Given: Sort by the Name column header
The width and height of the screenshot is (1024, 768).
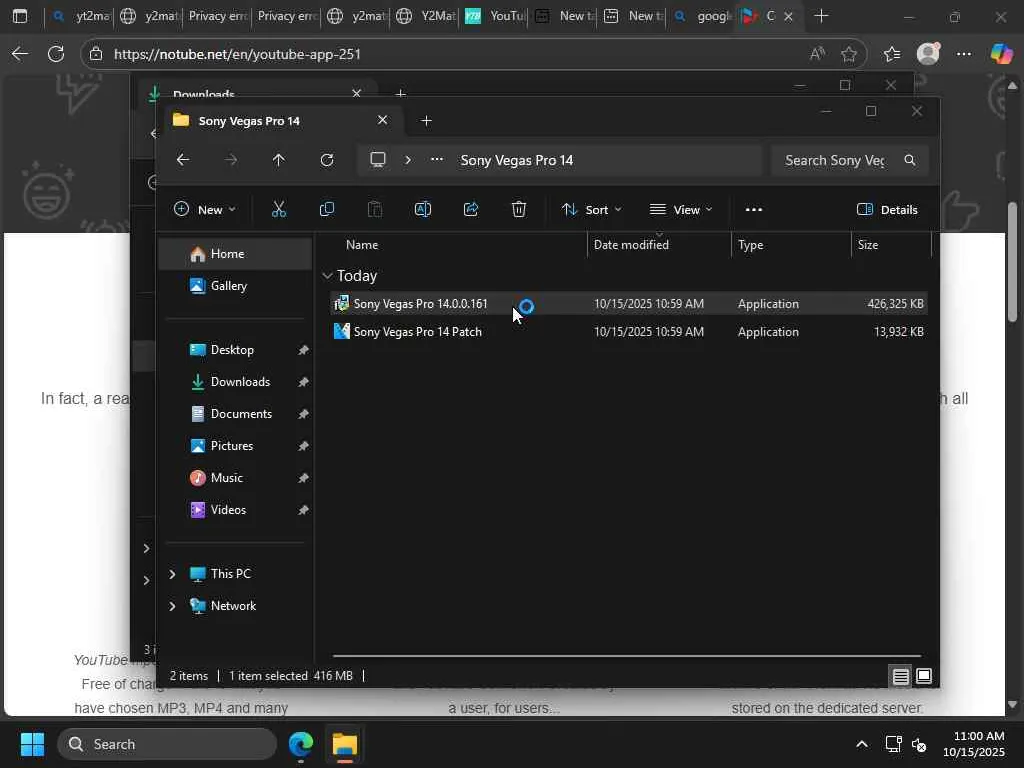Looking at the screenshot, I should (362, 245).
